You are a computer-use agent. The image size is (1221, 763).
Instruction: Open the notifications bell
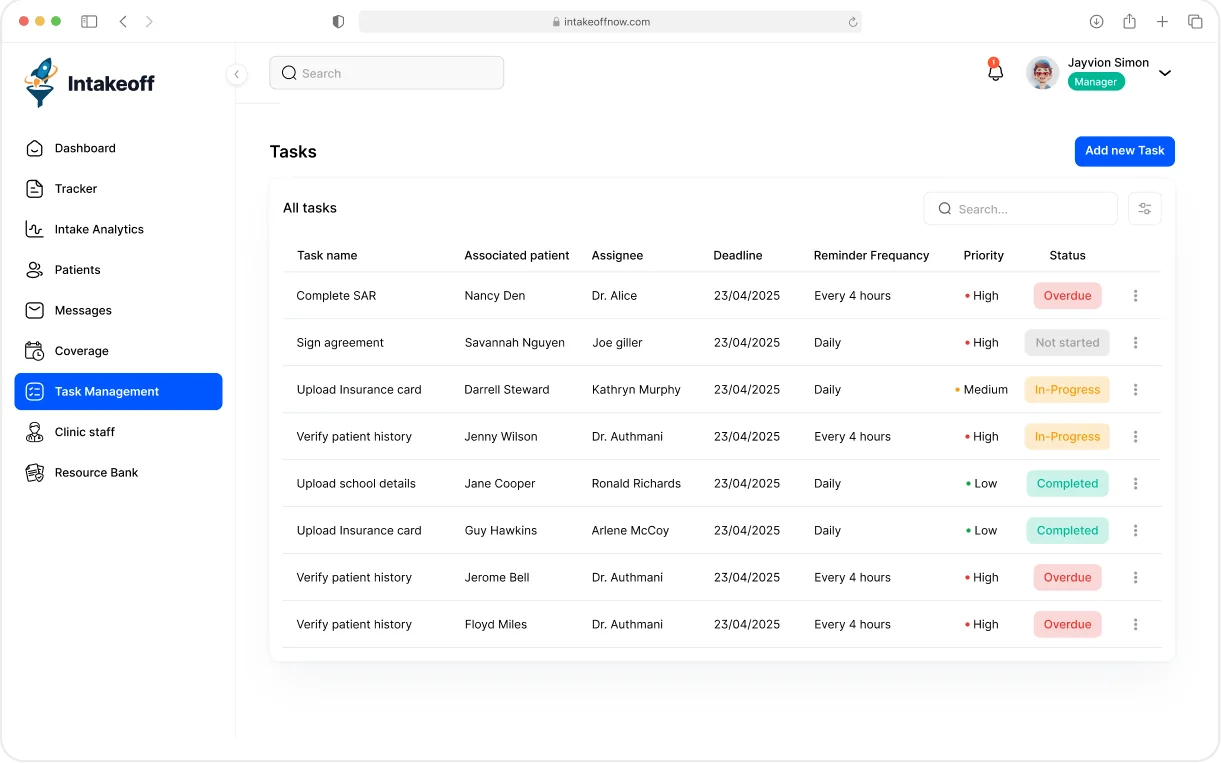tap(995, 71)
